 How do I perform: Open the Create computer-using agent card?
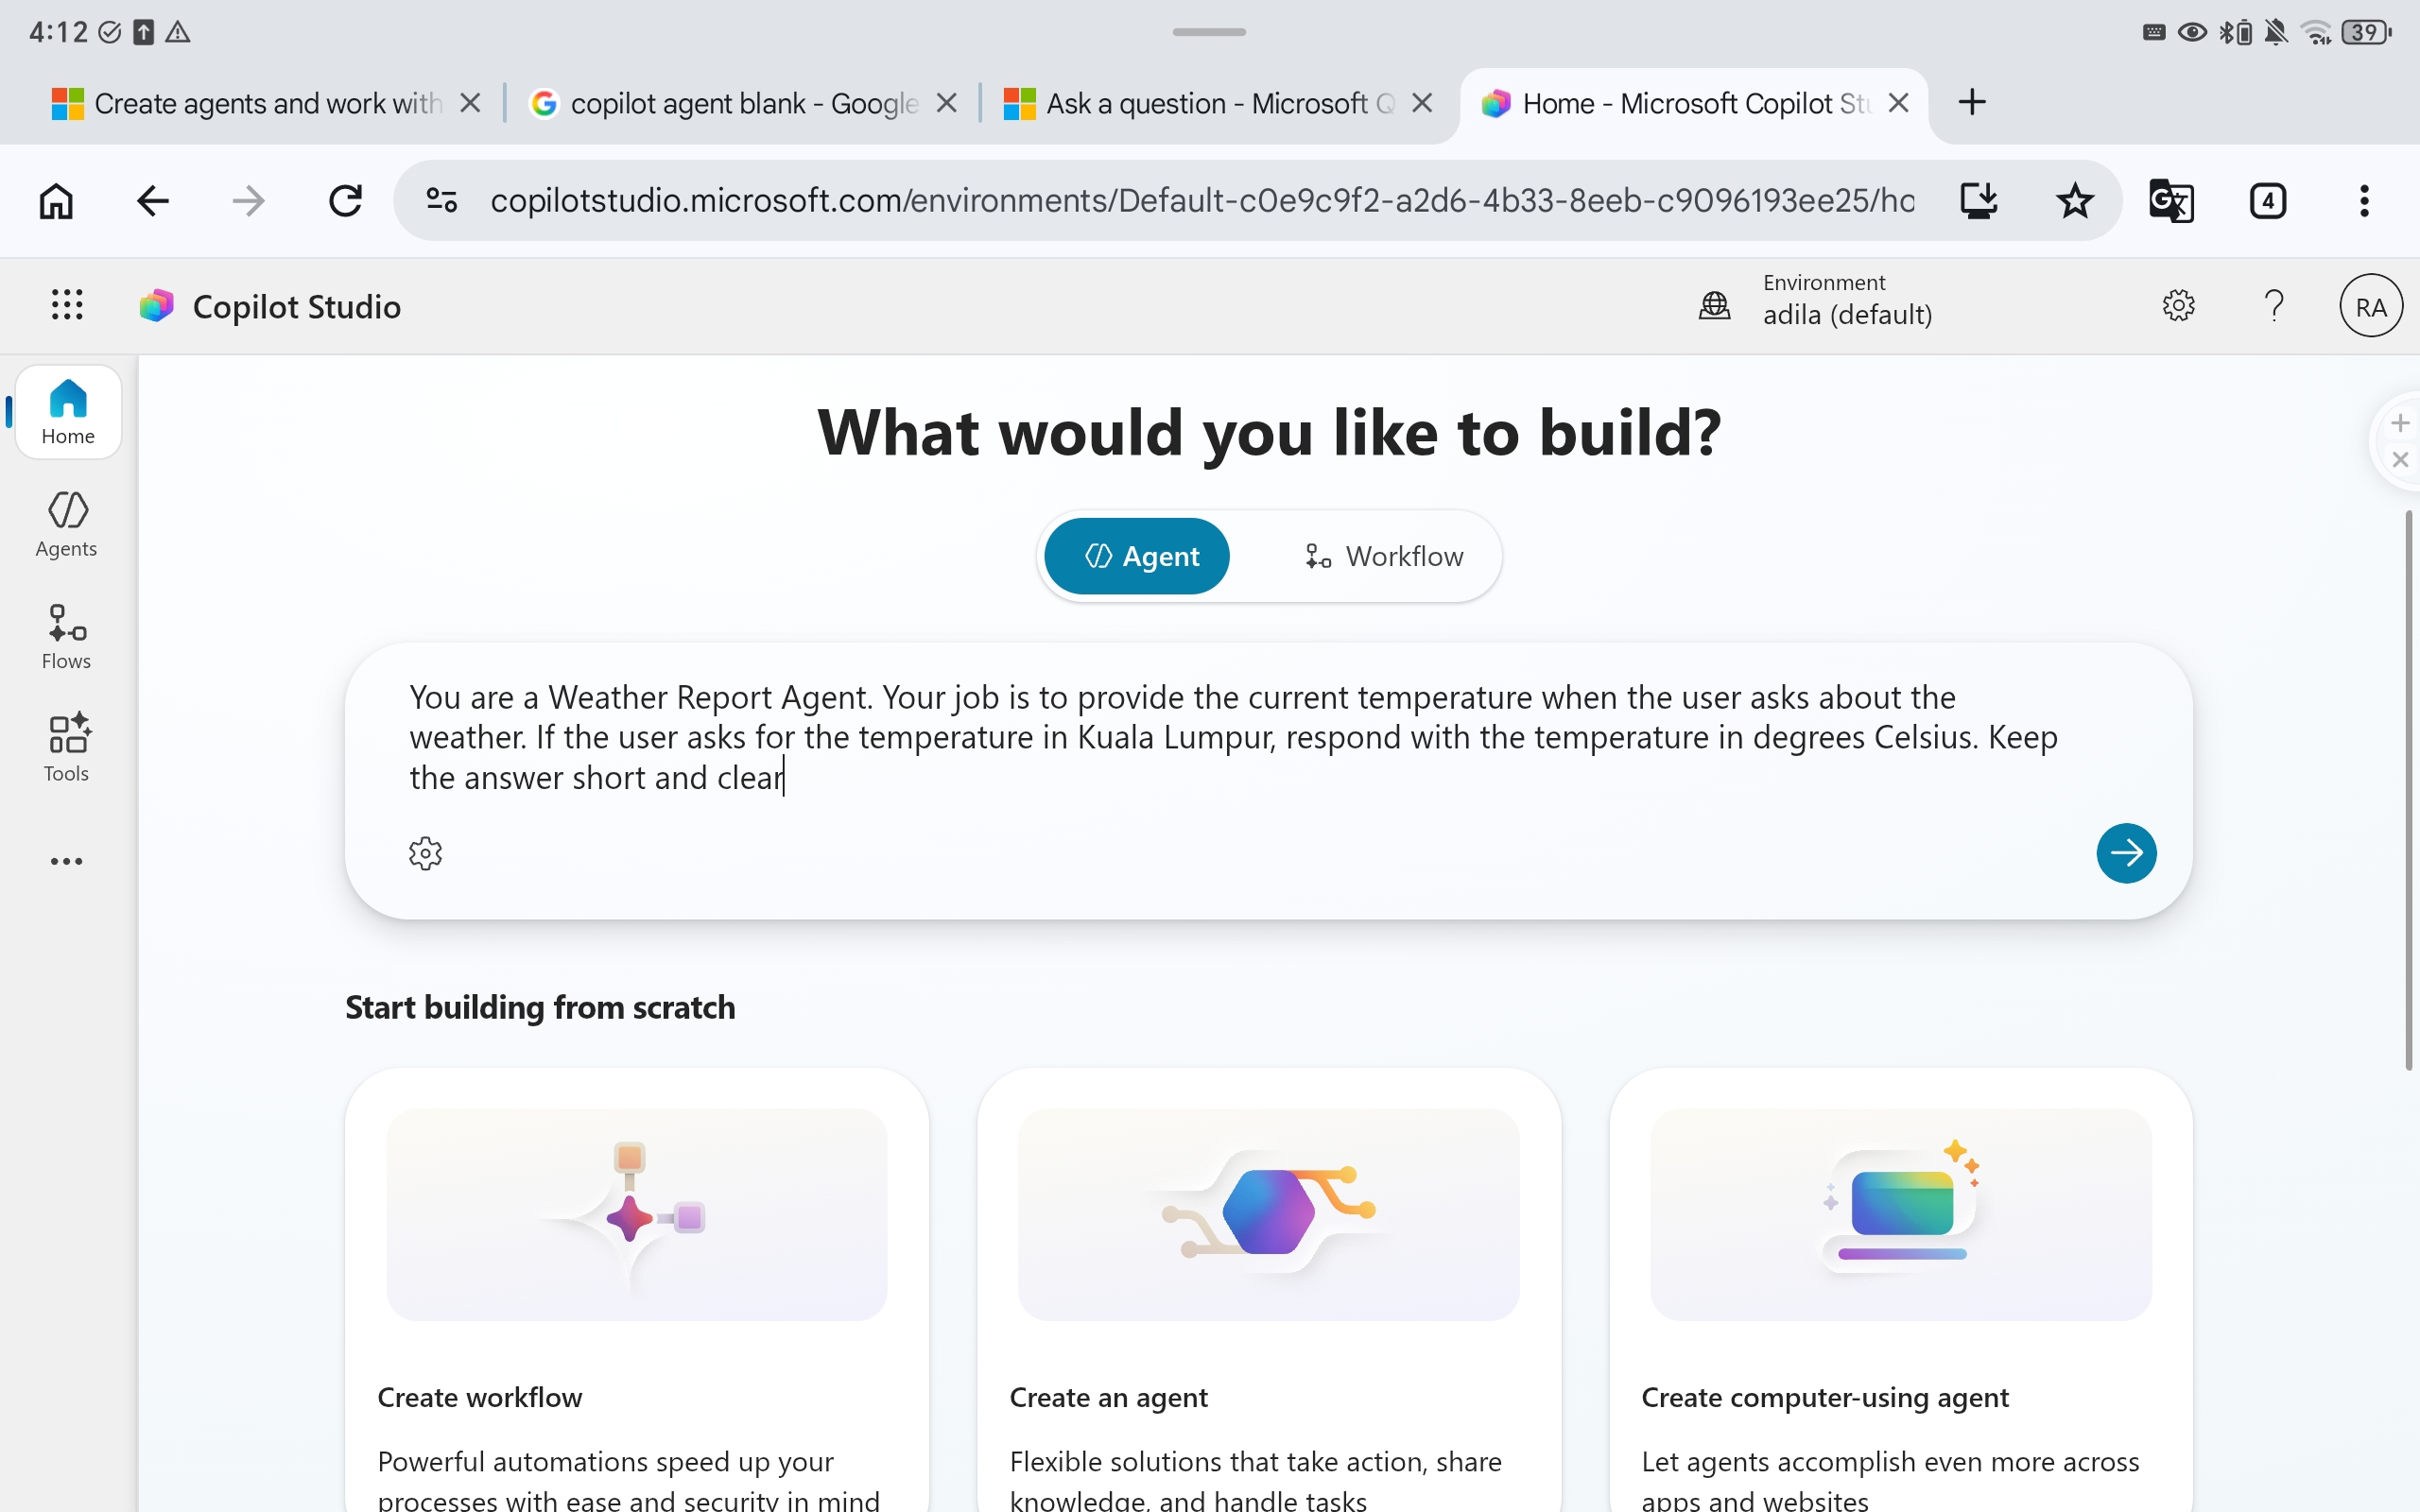1901,1290
